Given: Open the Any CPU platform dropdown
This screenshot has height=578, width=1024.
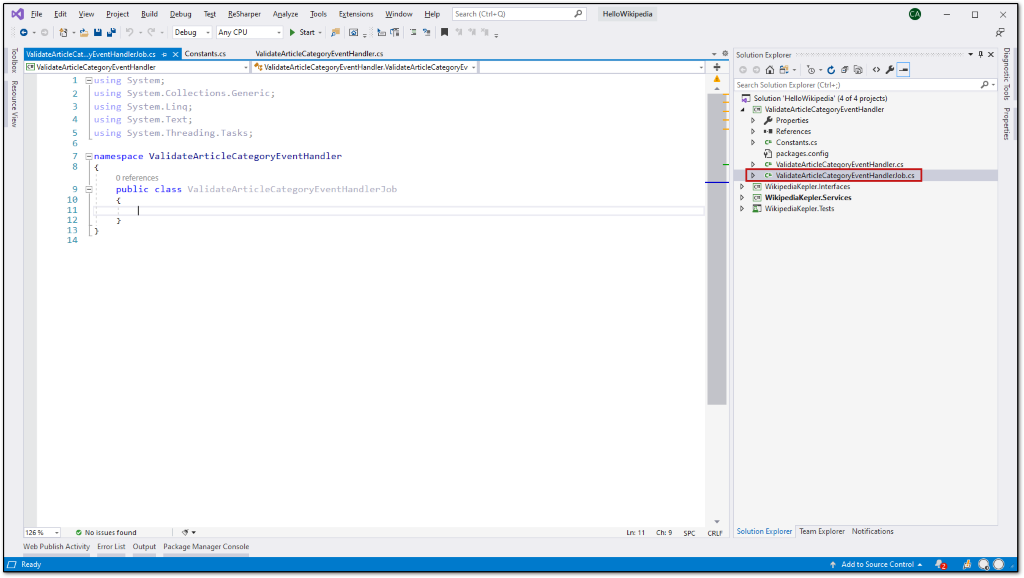Looking at the screenshot, I should 249,32.
